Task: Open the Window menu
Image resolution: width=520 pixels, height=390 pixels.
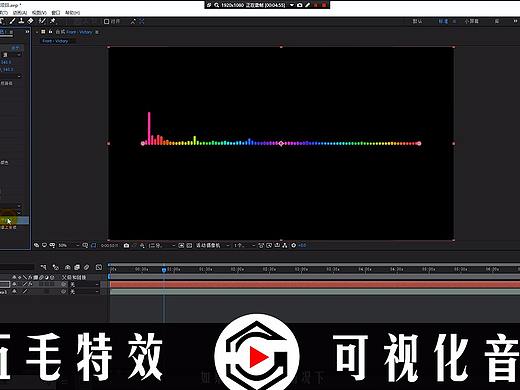Action: pyautogui.click(x=56, y=13)
